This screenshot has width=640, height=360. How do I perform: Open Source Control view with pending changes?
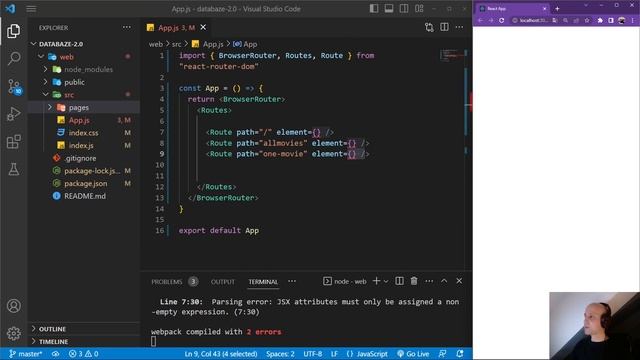(14, 87)
